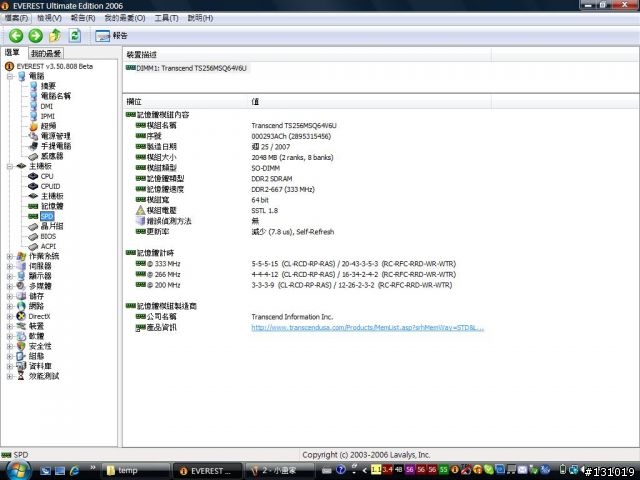This screenshot has height=480, width=640.
Task: Switch to the EVEREST taskbar button
Action: tap(207, 471)
